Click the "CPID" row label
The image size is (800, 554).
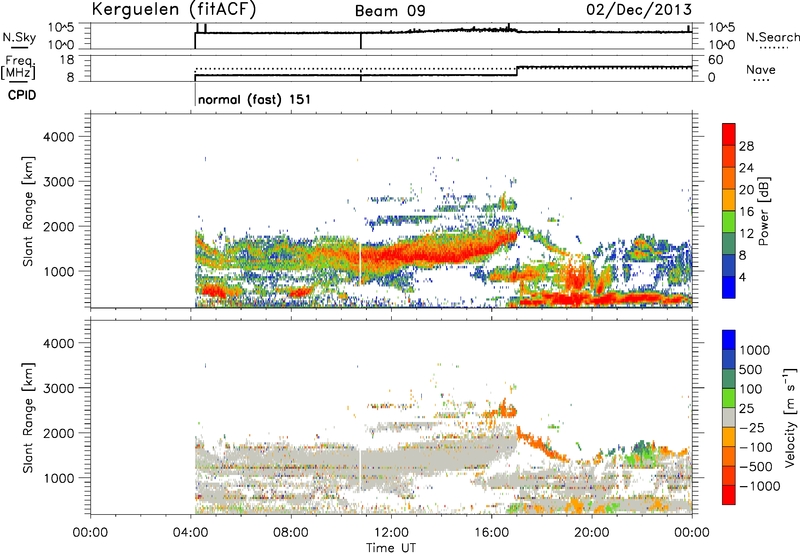tap(22, 95)
